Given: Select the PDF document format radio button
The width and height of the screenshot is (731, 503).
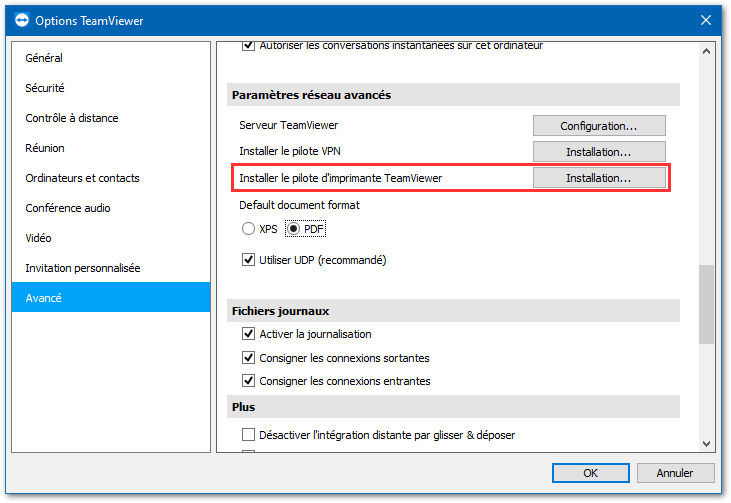Looking at the screenshot, I should pos(293,229).
